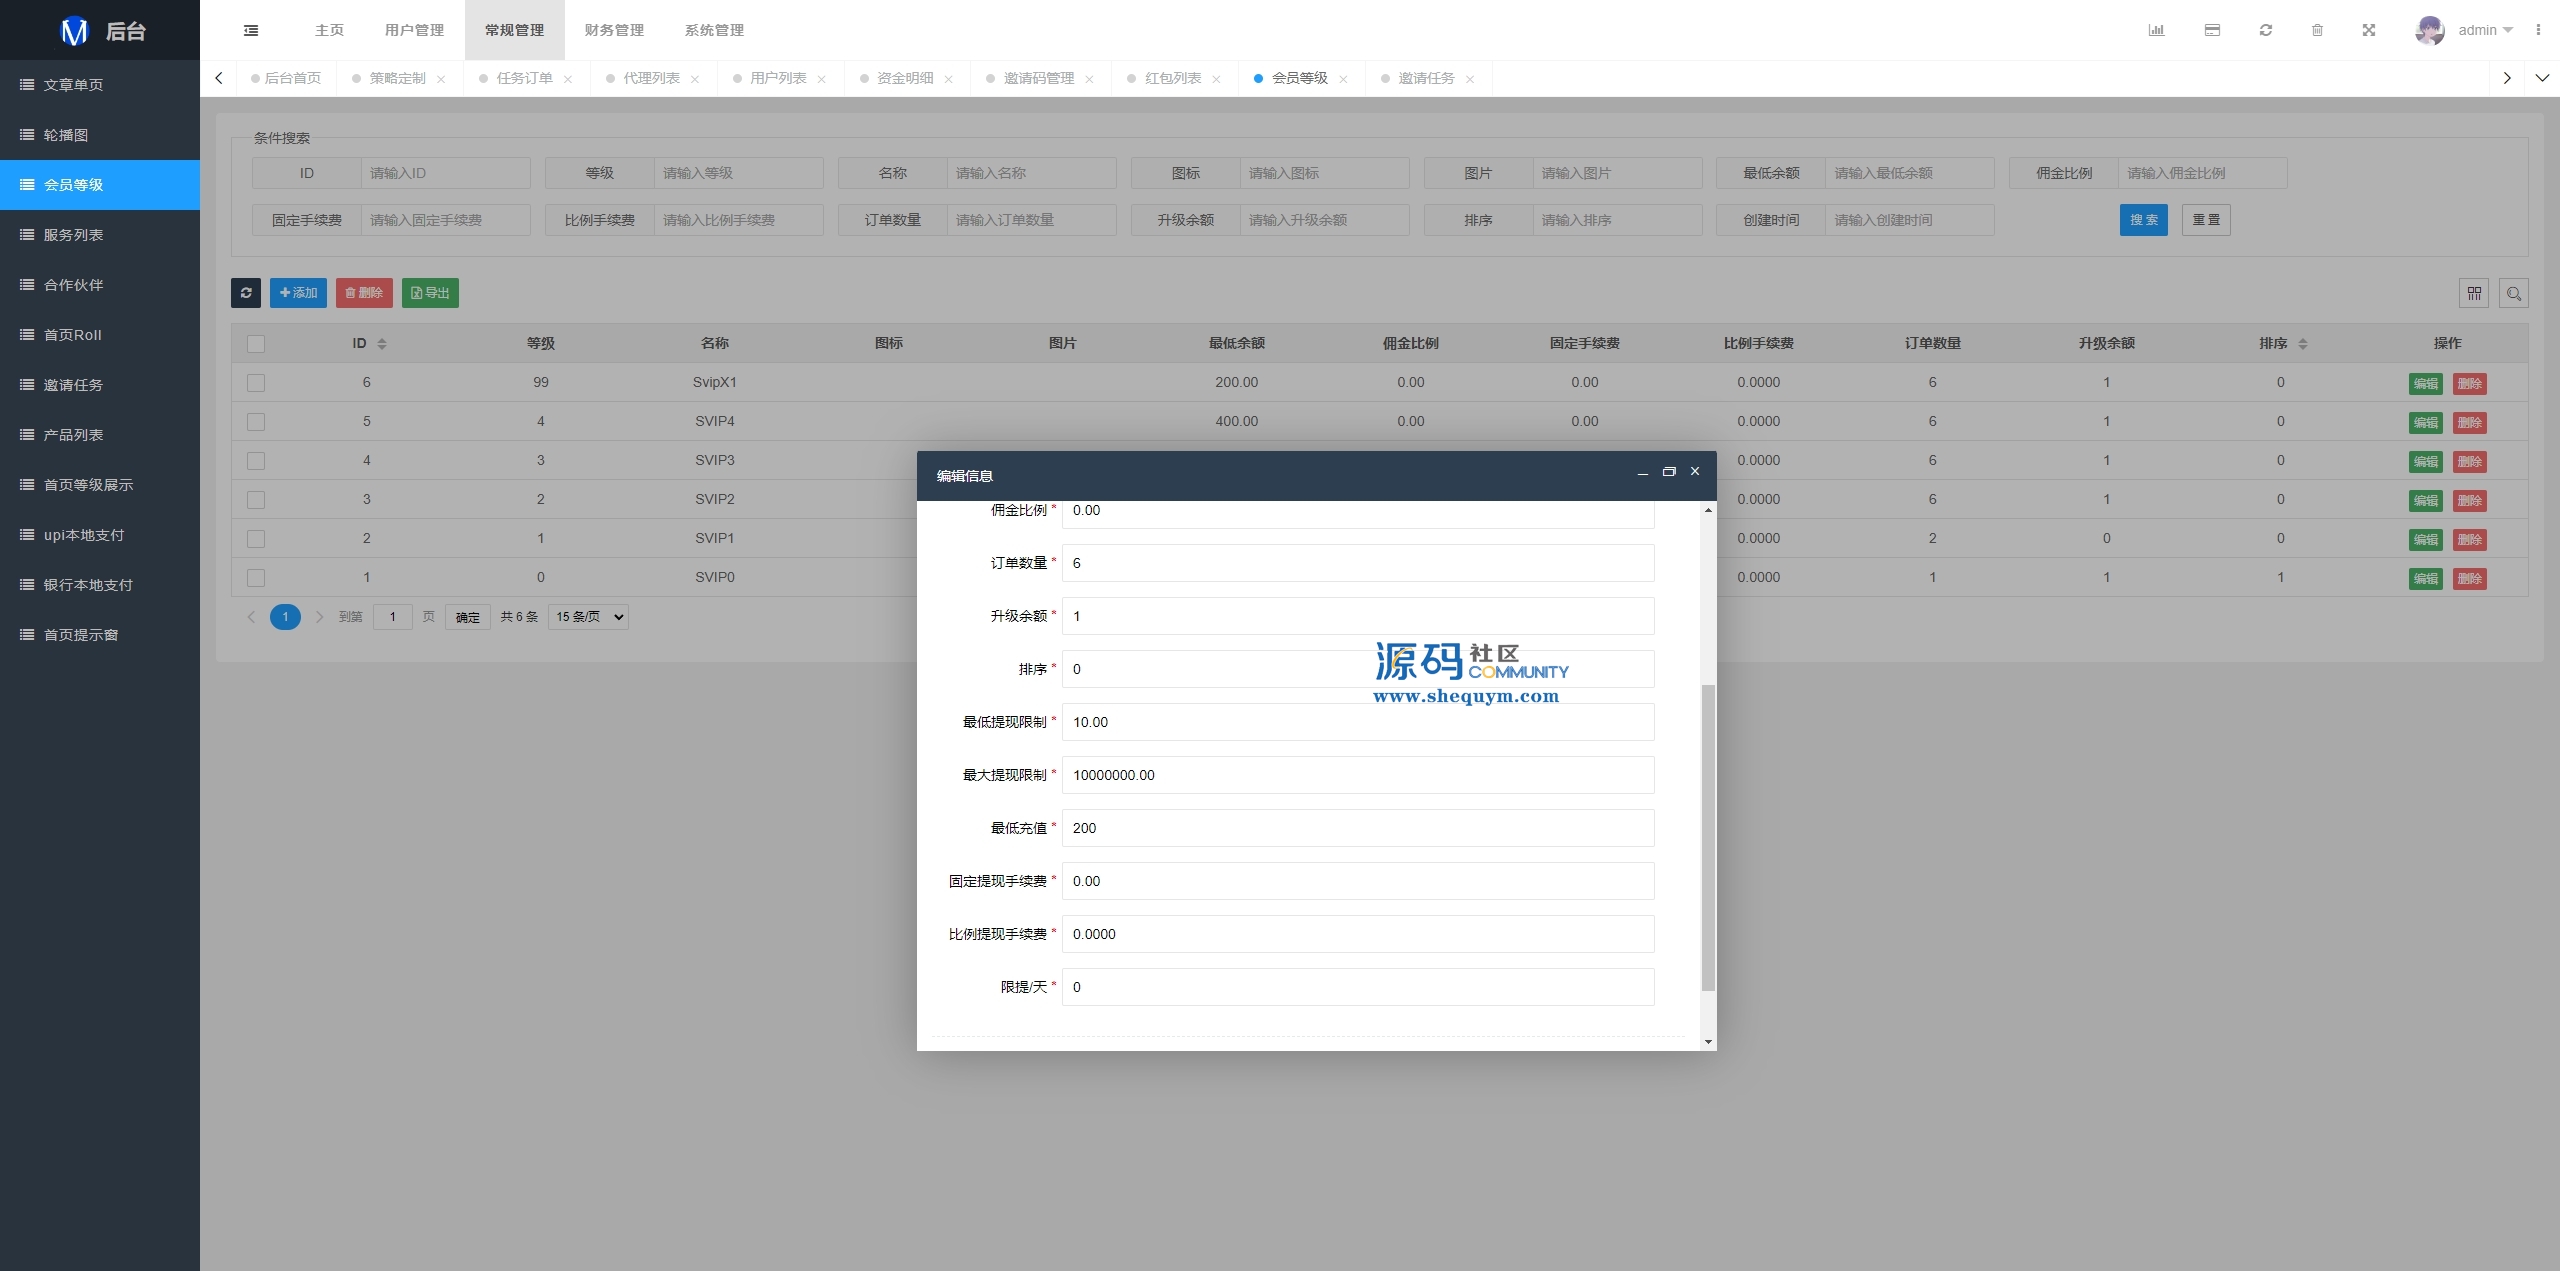Check the row for SVIP4
Image resolution: width=2560 pixels, height=1271 pixels.
click(256, 422)
